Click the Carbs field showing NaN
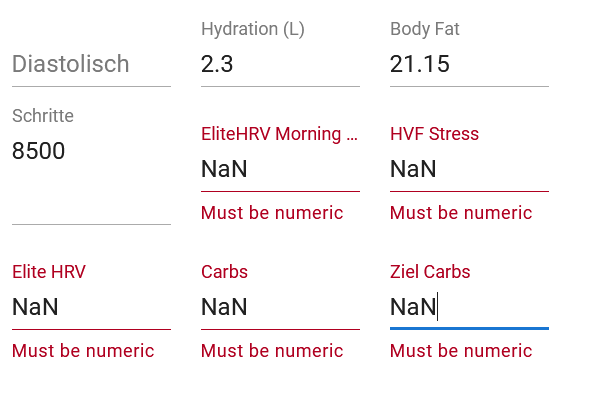Viewport: 613px width, 398px height. [280, 307]
